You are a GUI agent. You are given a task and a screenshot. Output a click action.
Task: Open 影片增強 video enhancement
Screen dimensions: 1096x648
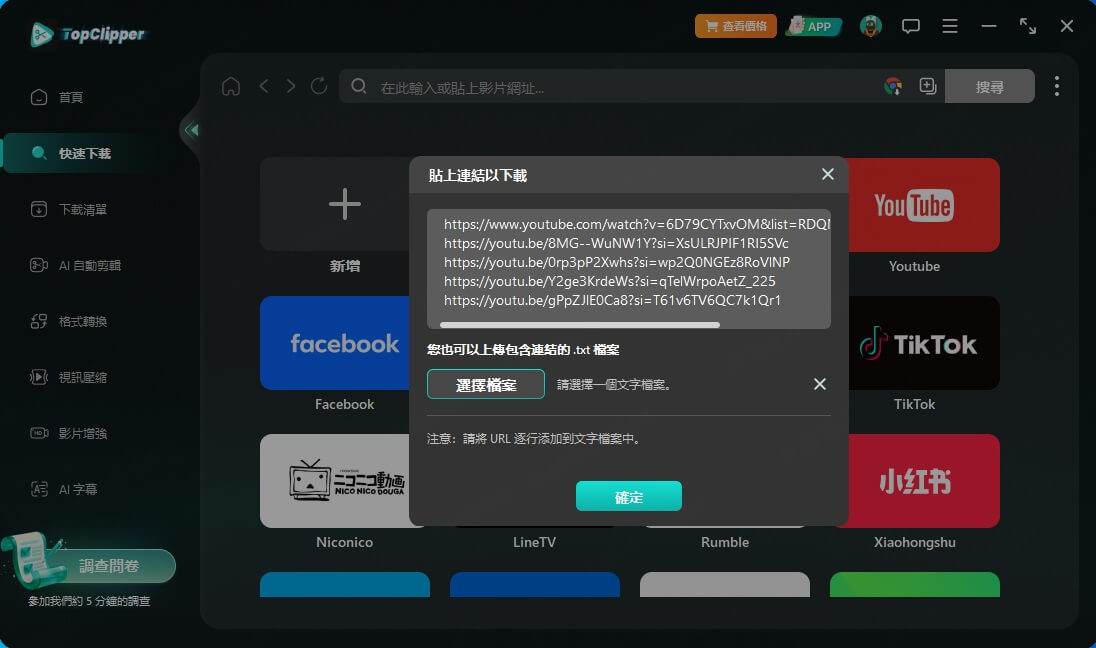point(68,433)
